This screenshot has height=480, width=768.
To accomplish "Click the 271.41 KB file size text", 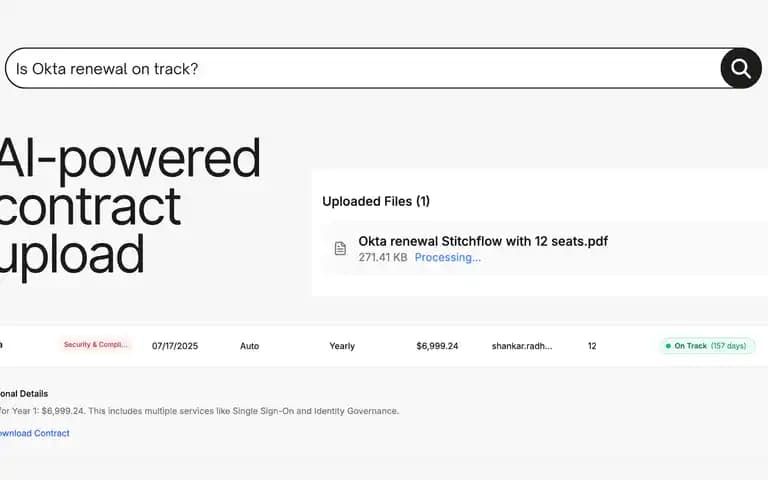I will 383,257.
